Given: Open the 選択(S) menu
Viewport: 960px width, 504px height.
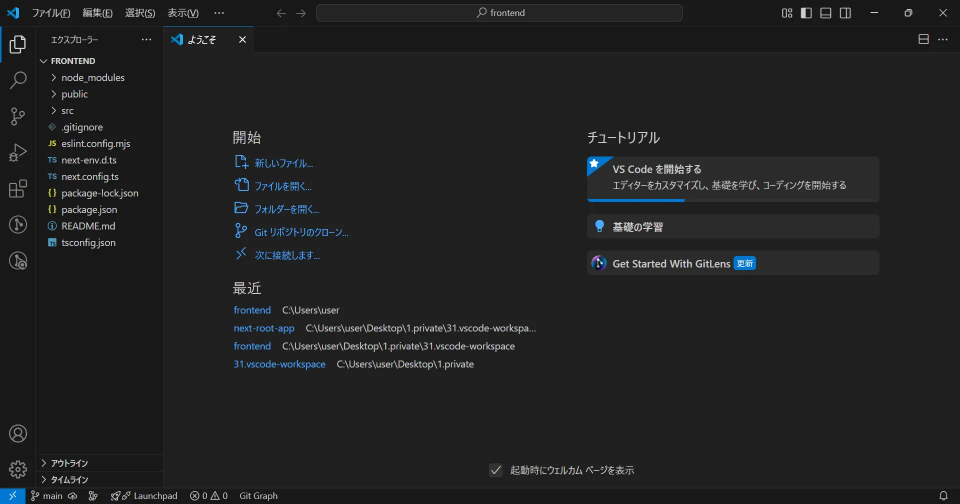Looking at the screenshot, I should coord(140,13).
